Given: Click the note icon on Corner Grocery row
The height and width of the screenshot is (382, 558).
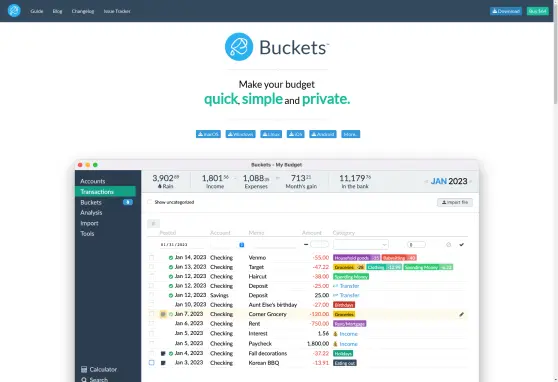Looking at the screenshot, I should point(163,314).
